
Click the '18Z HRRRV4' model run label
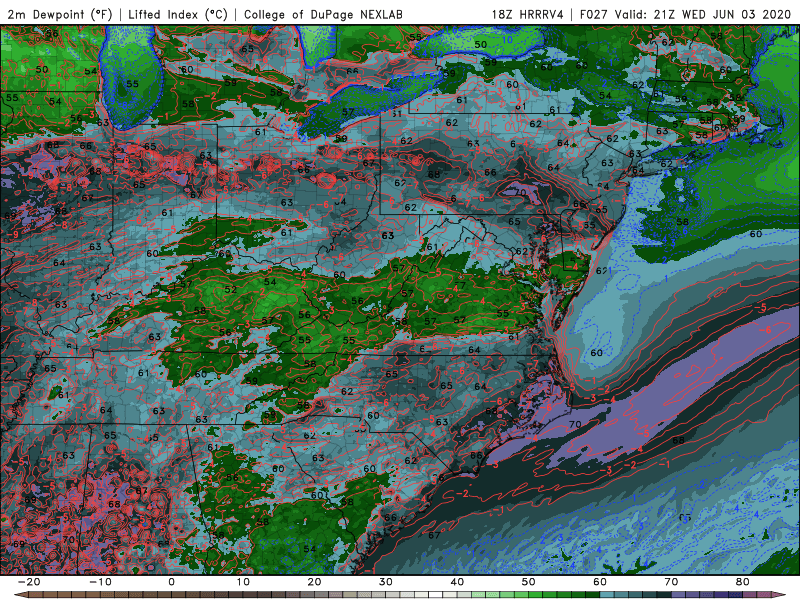528,15
